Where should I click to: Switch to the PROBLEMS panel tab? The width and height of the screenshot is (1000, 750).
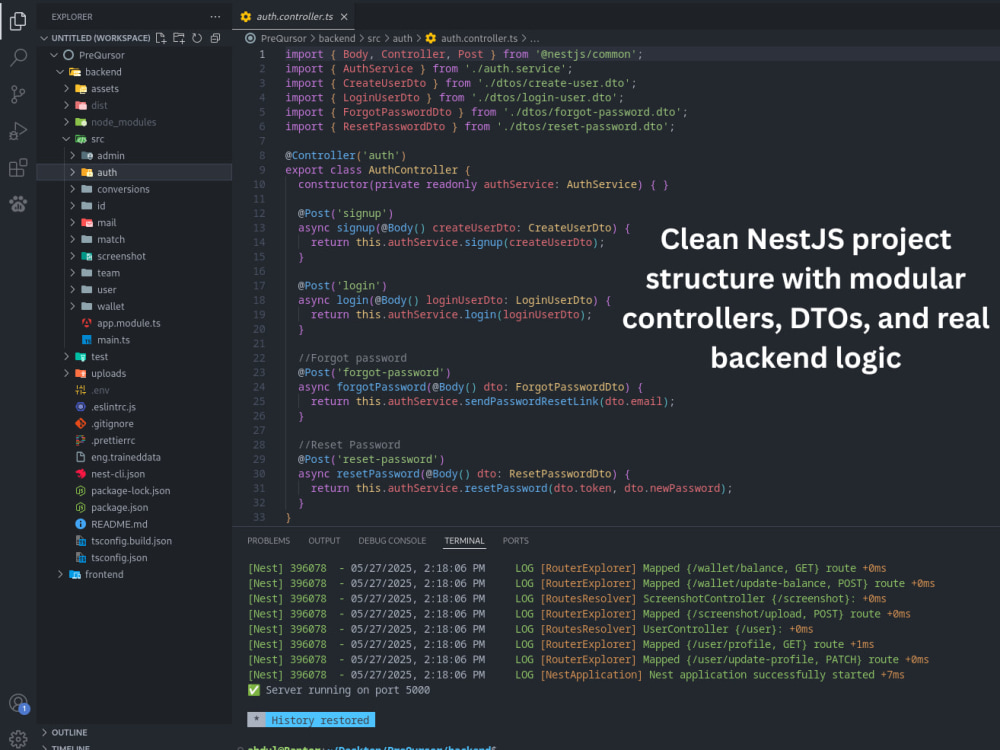point(268,540)
